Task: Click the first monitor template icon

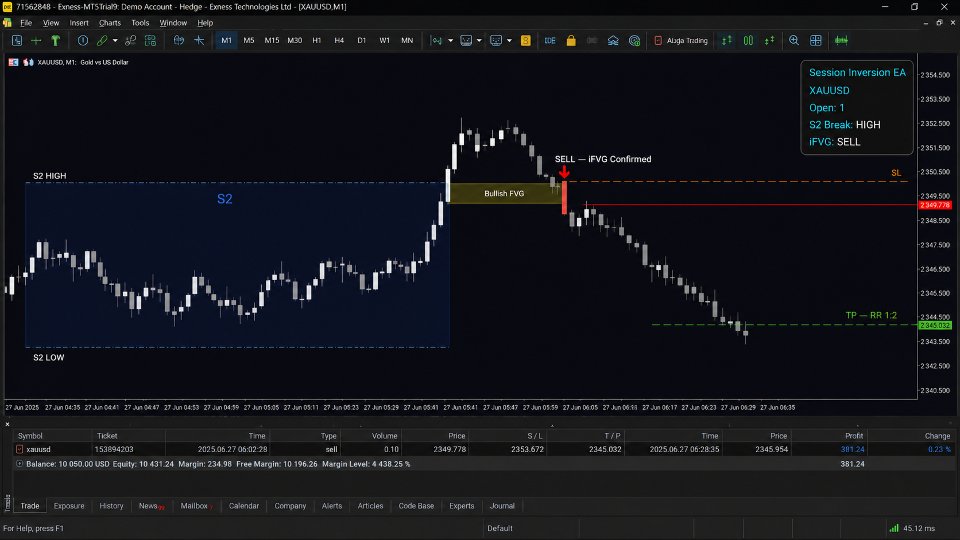Action: [466, 40]
